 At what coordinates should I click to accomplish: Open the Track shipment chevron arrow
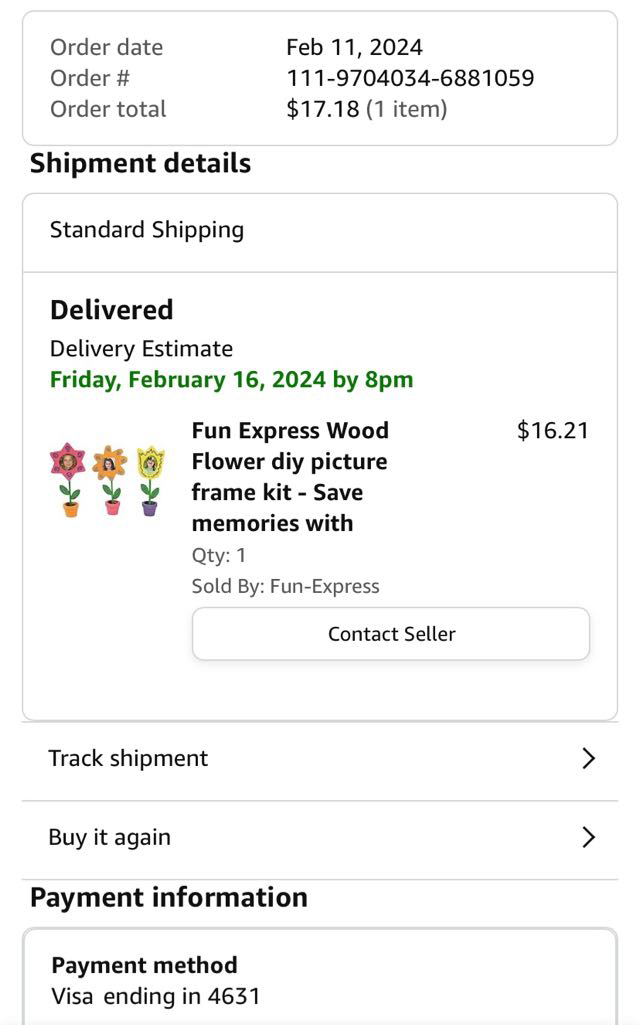coord(588,759)
